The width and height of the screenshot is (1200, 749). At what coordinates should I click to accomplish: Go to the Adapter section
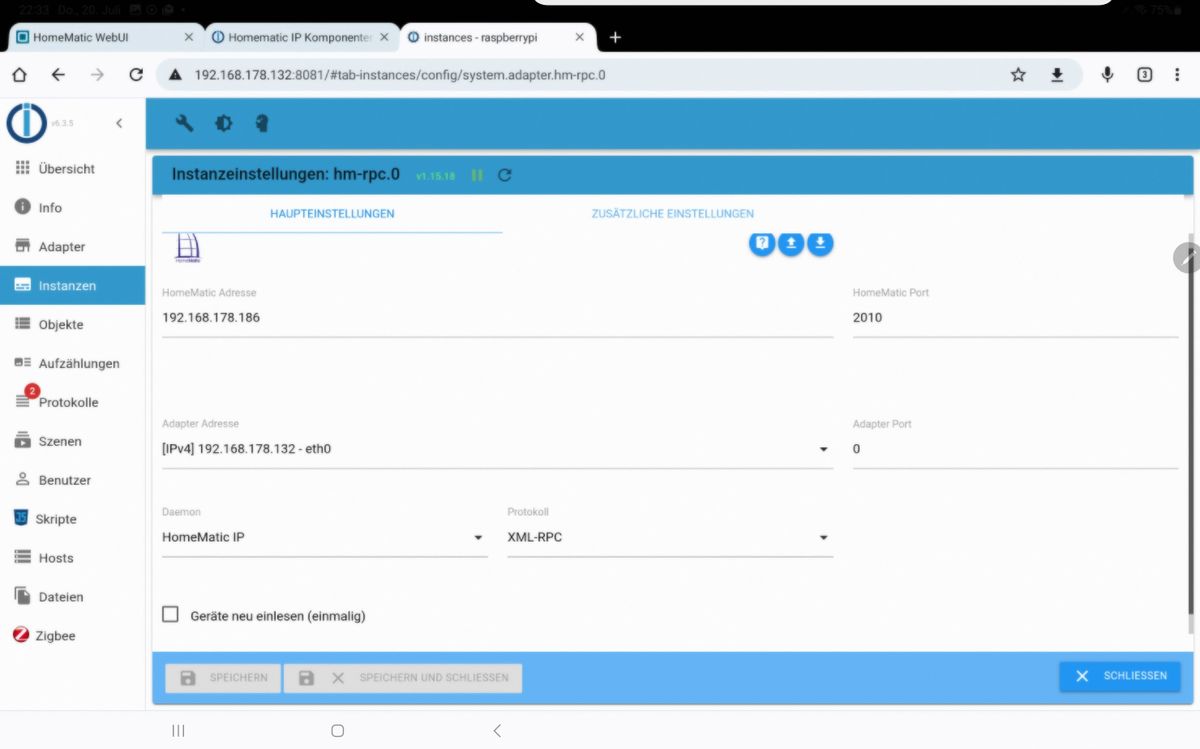[72, 247]
